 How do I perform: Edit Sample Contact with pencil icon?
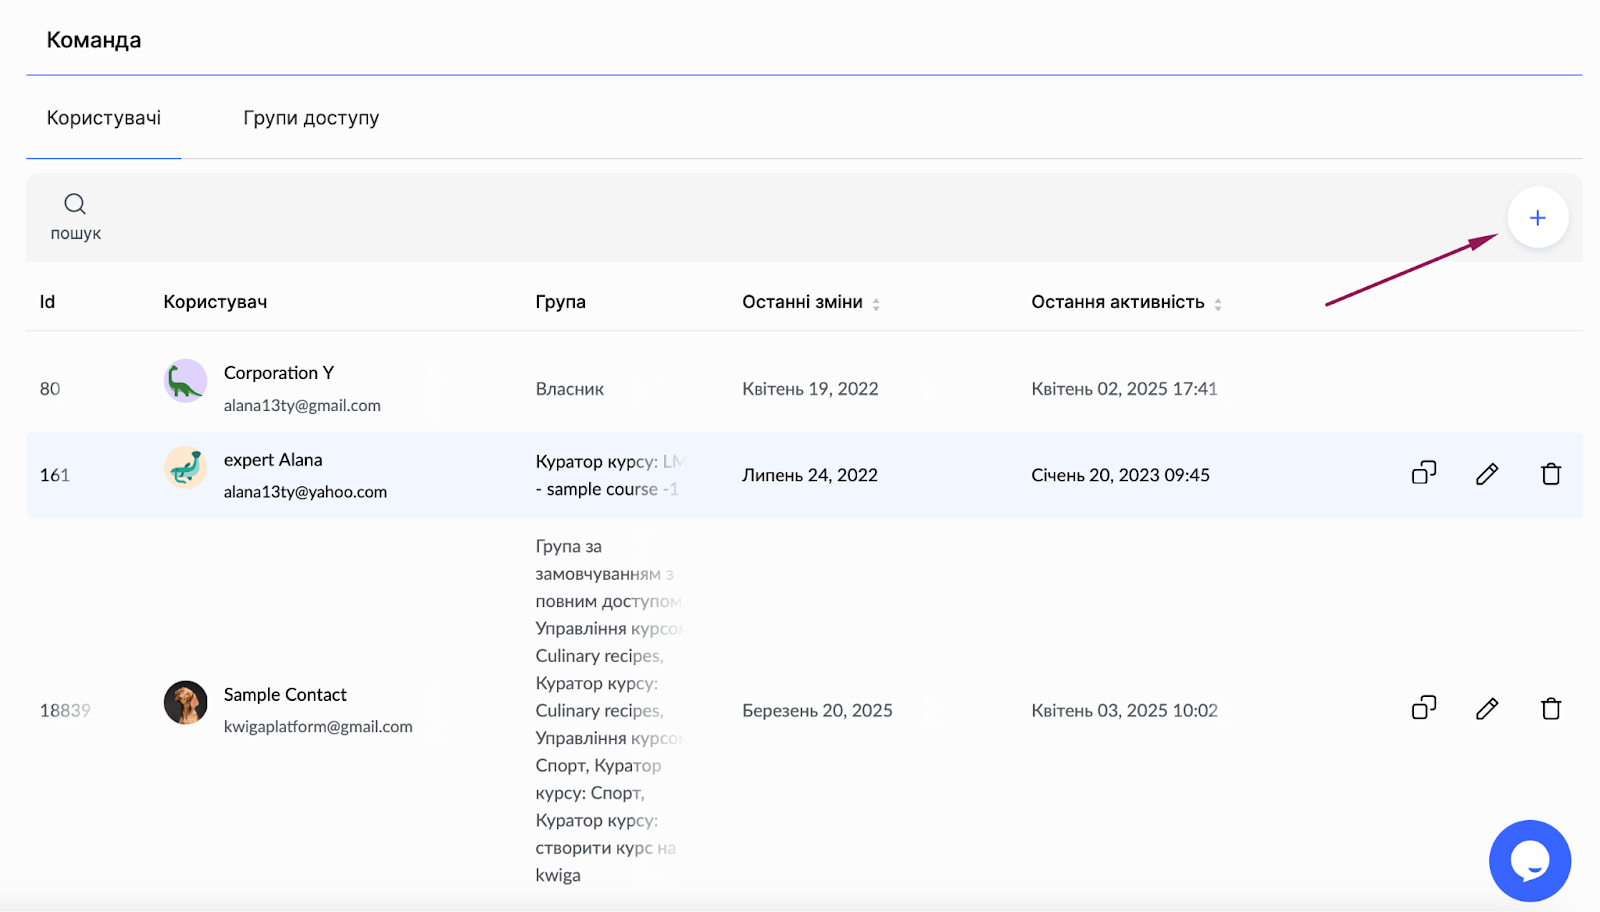click(x=1487, y=709)
